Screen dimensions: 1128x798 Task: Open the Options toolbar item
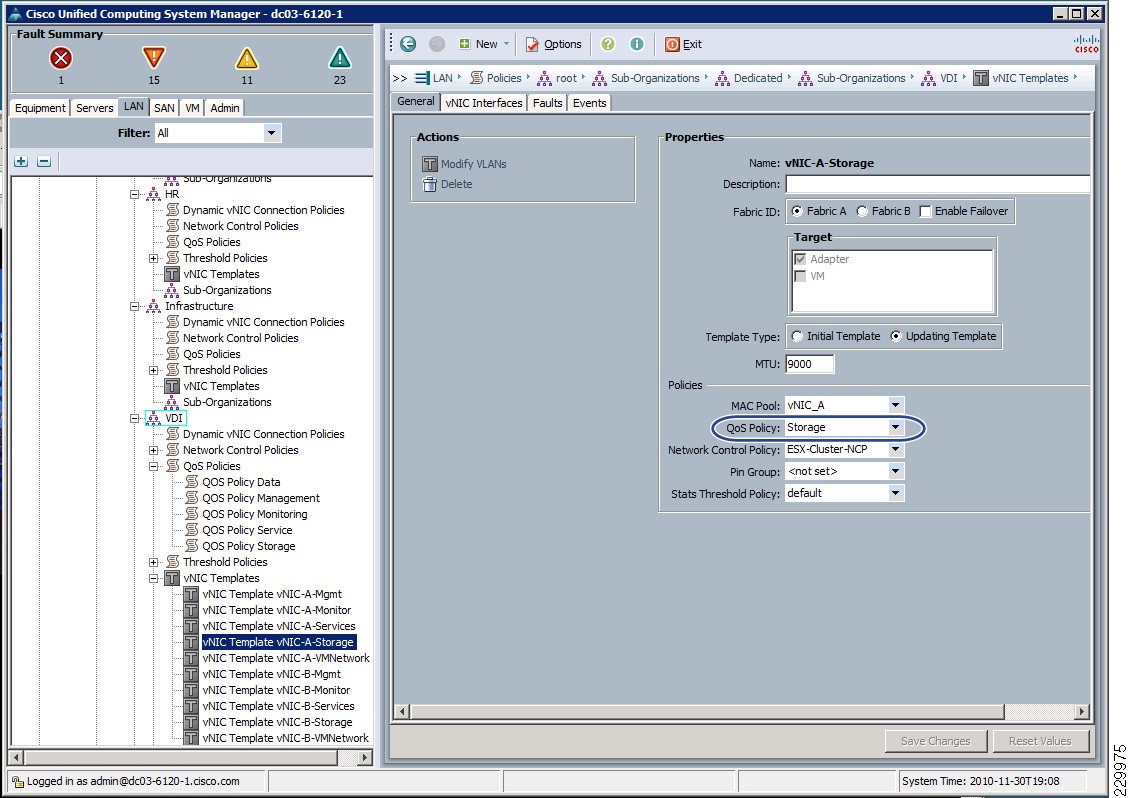coord(553,44)
